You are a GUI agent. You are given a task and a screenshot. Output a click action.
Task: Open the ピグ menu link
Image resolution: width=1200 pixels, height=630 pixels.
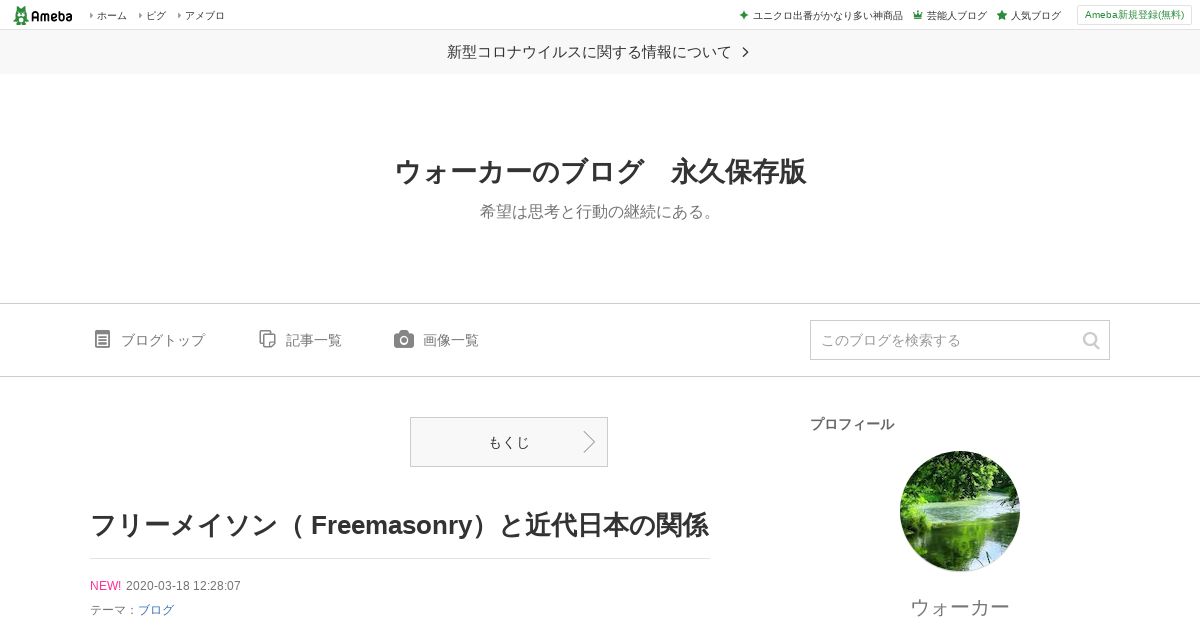156,15
